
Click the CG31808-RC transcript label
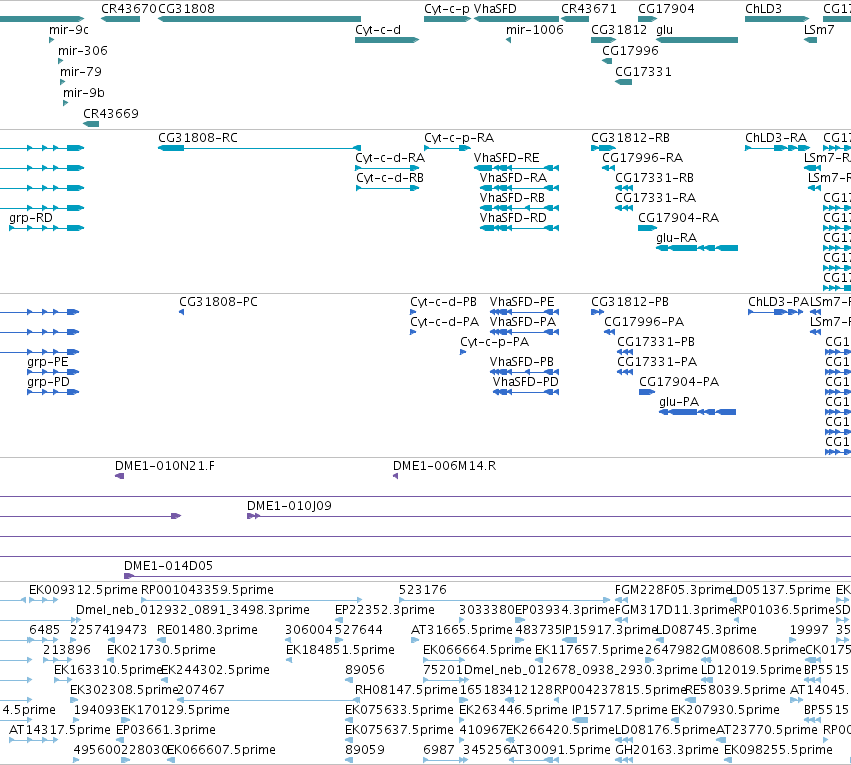click(x=198, y=138)
